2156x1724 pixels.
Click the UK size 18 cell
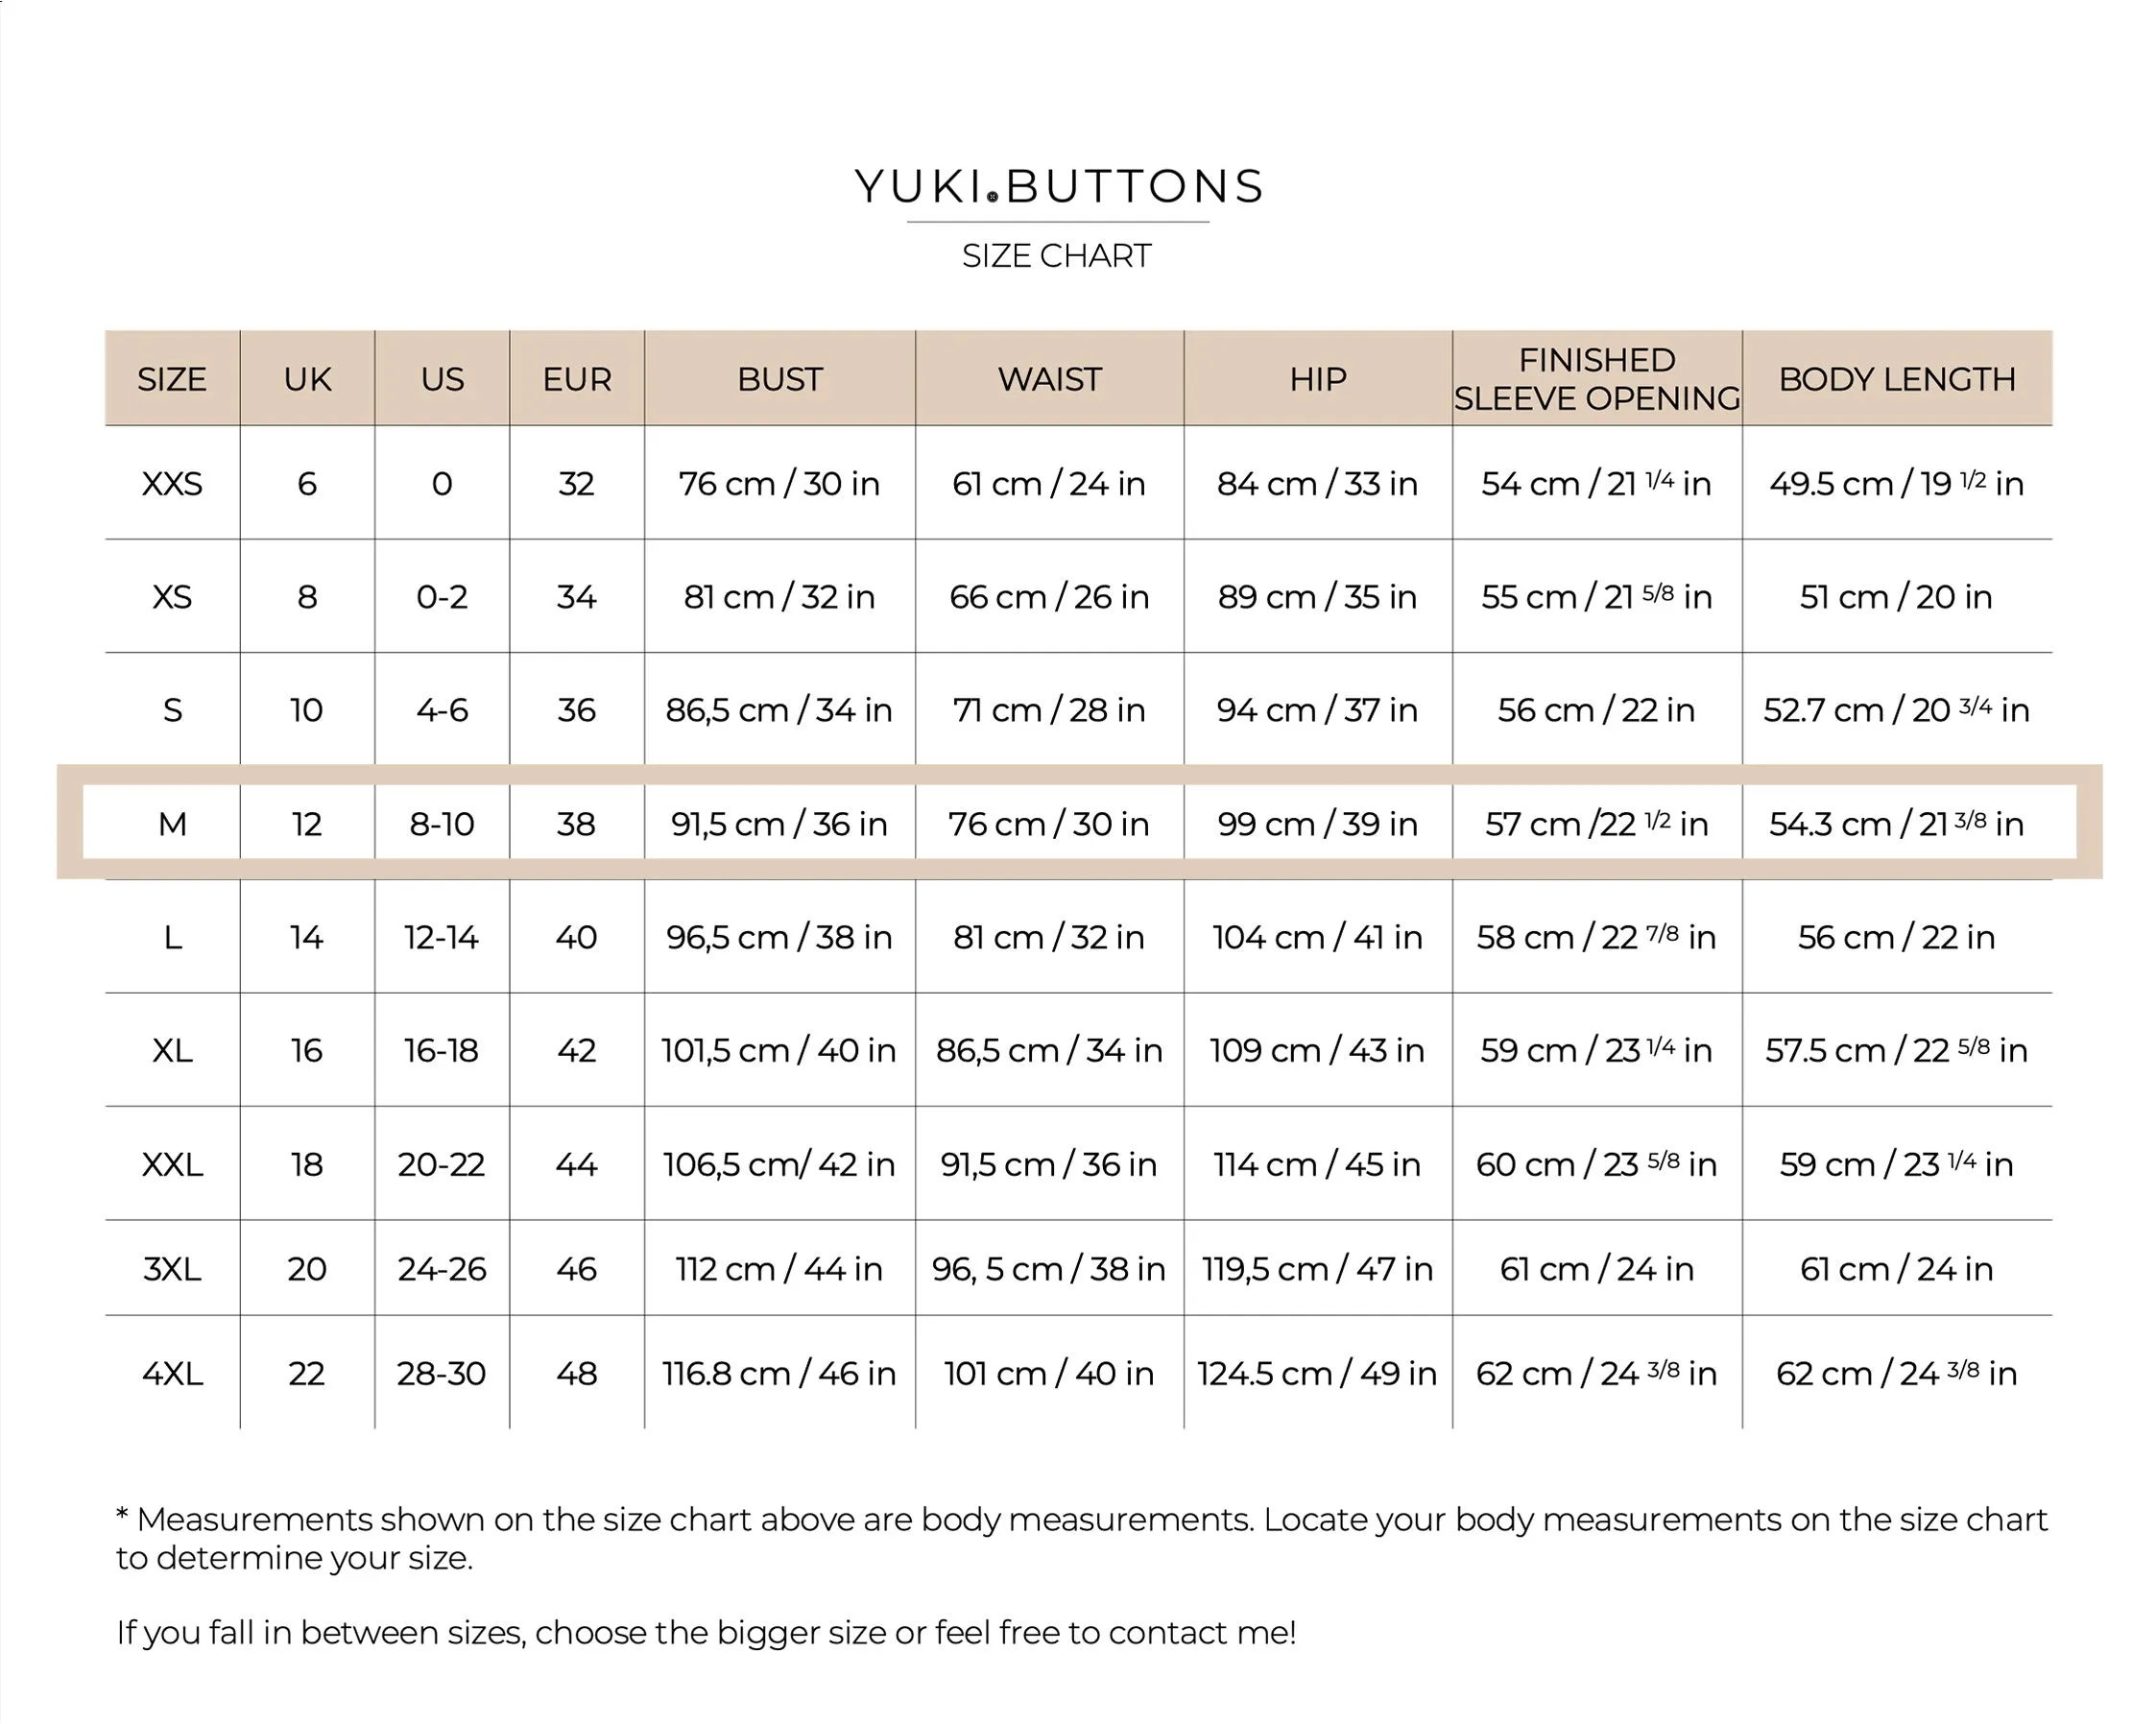coord(306,1164)
